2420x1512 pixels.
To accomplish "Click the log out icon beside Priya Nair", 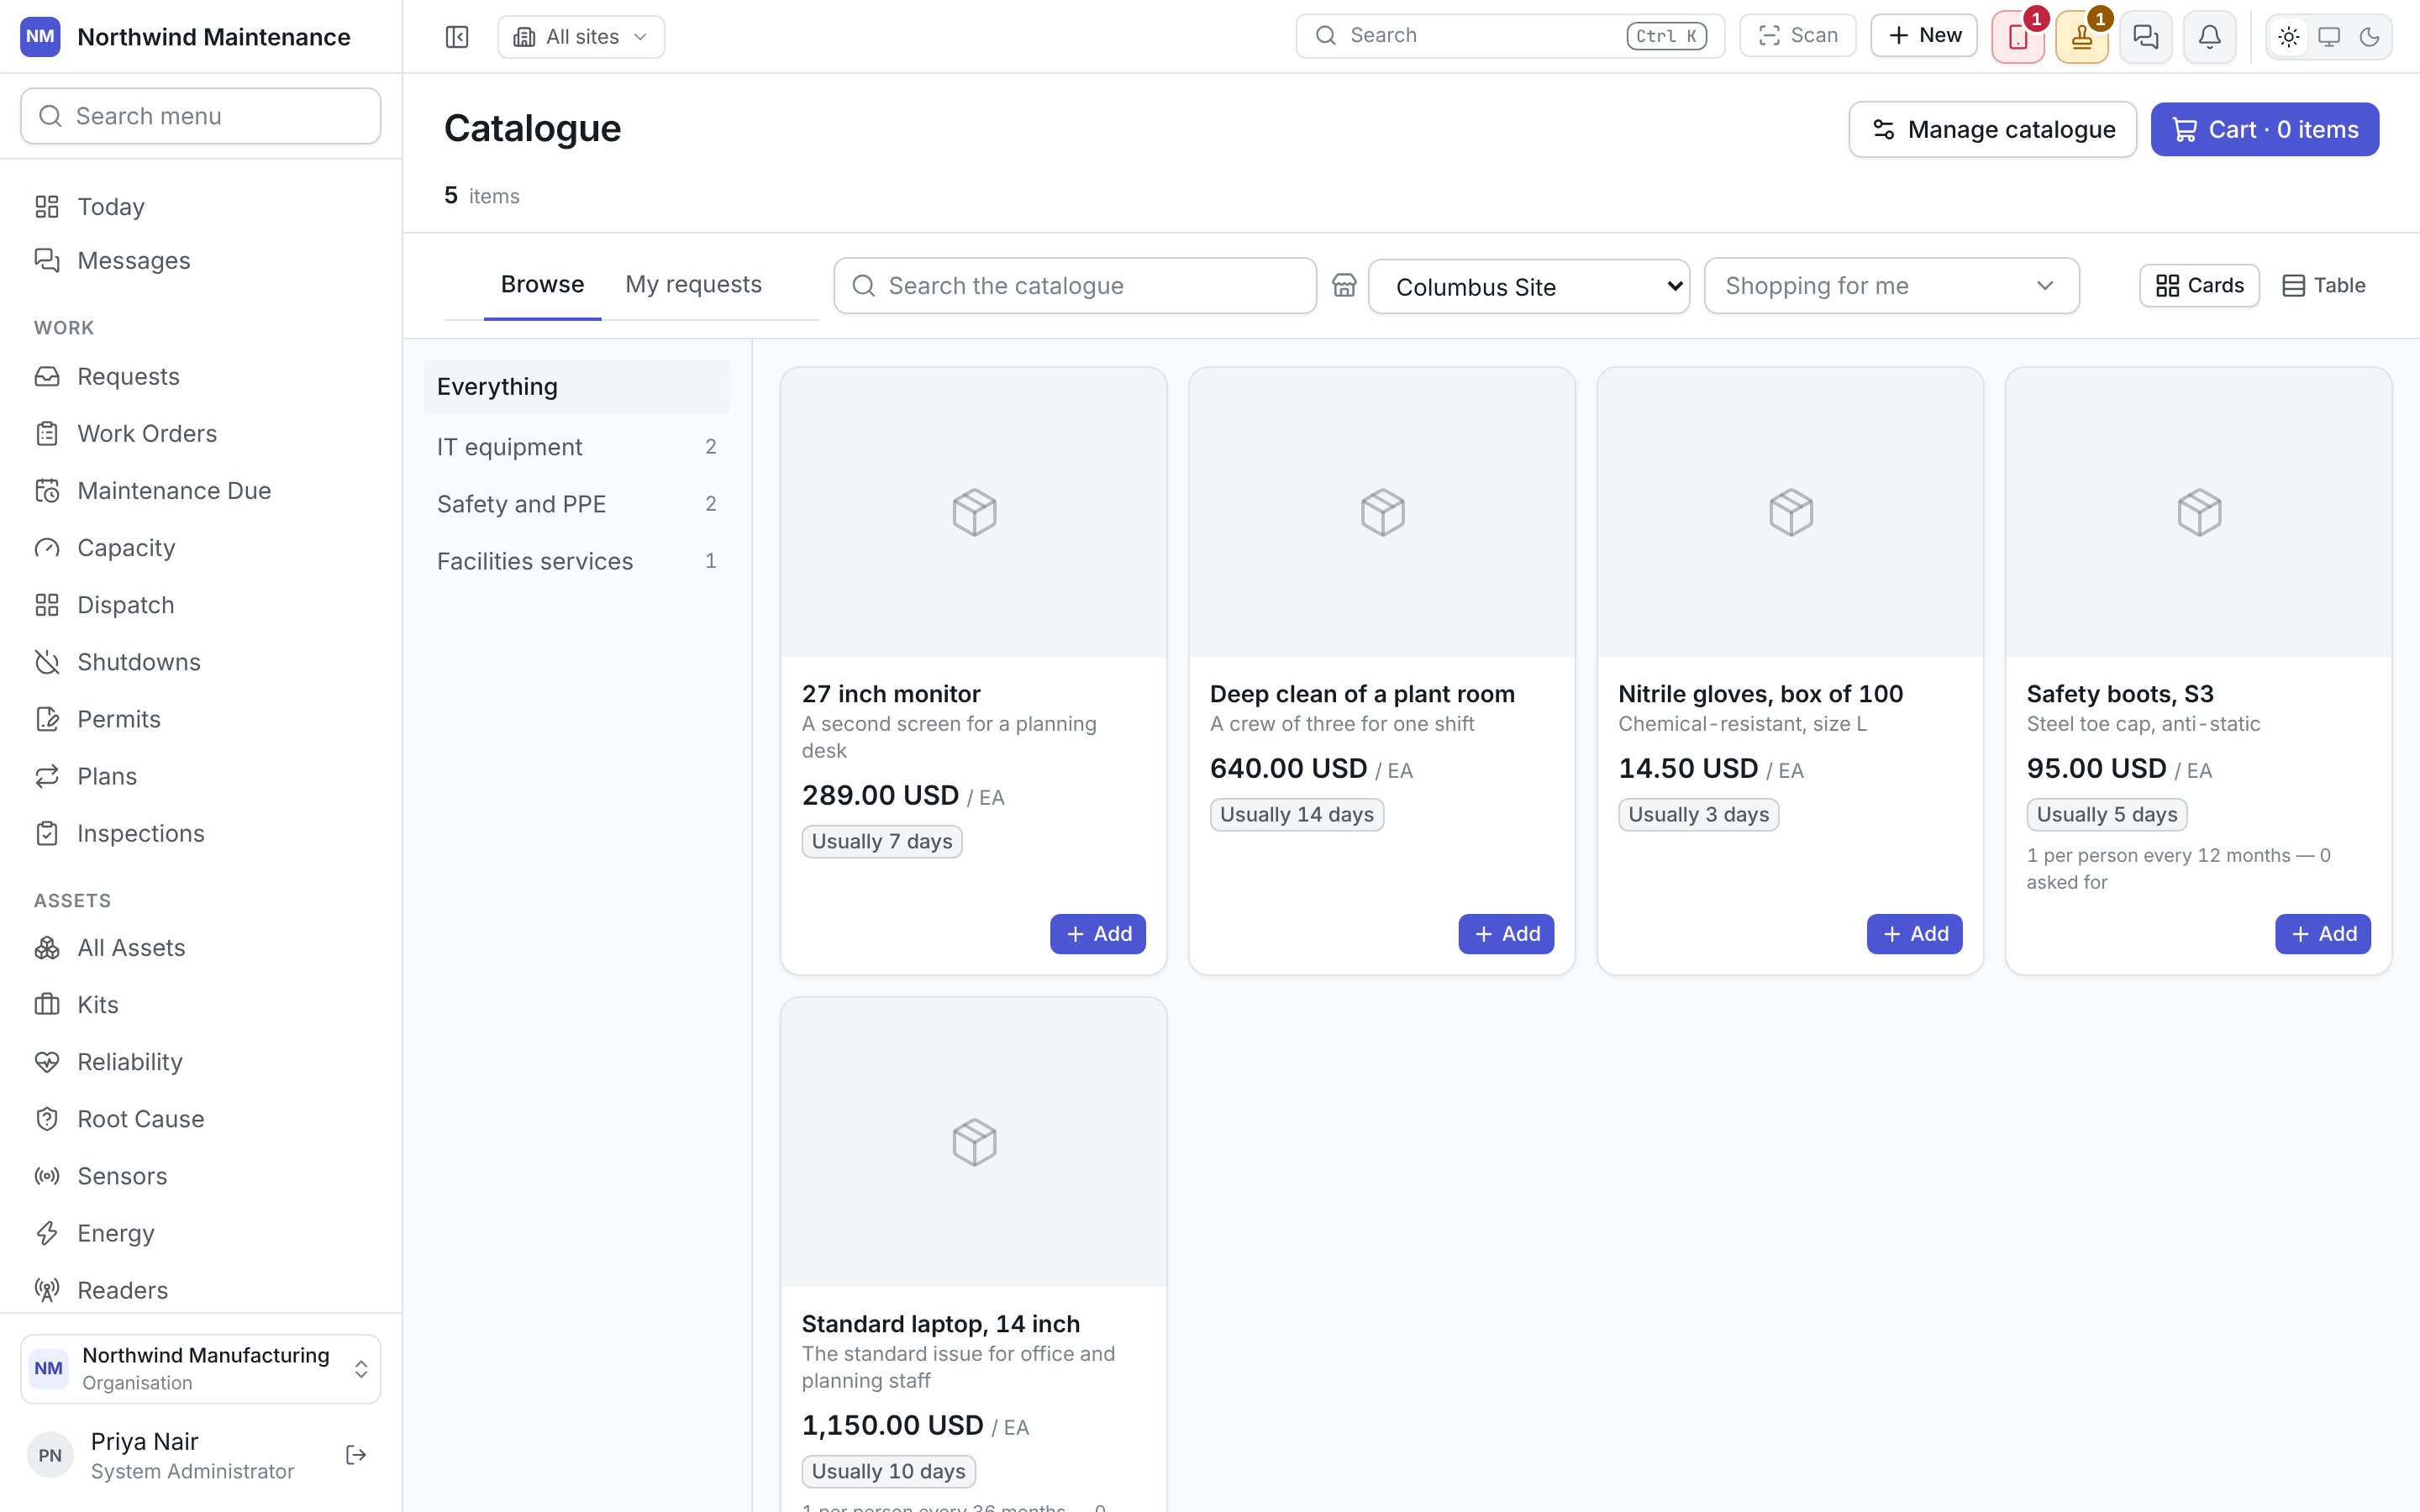I will pos(355,1455).
